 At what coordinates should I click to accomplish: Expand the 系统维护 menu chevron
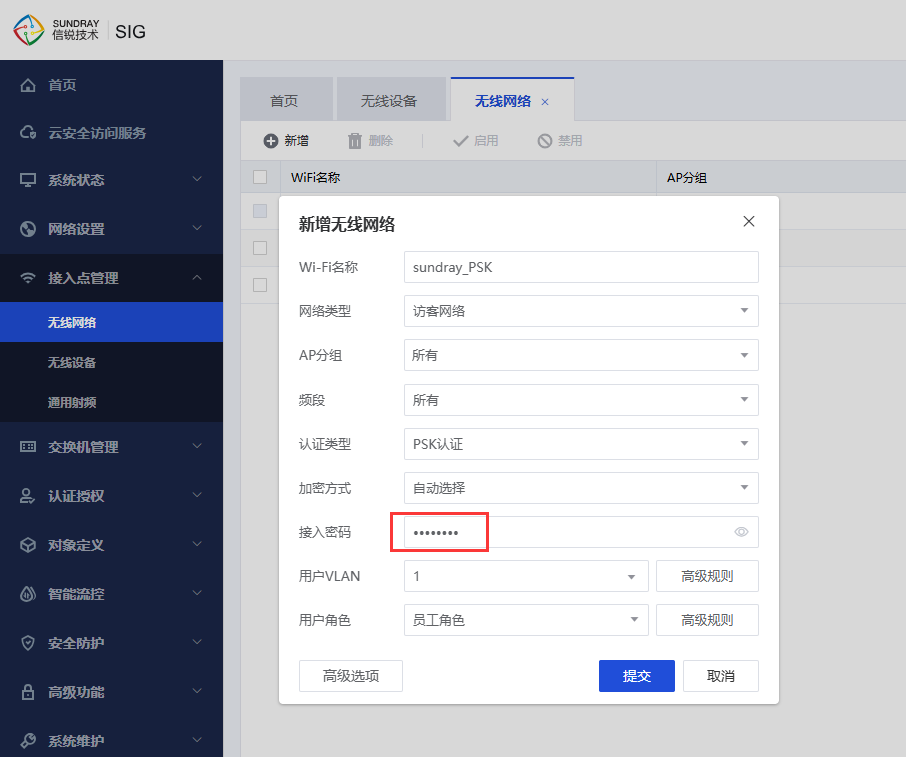coord(197,740)
